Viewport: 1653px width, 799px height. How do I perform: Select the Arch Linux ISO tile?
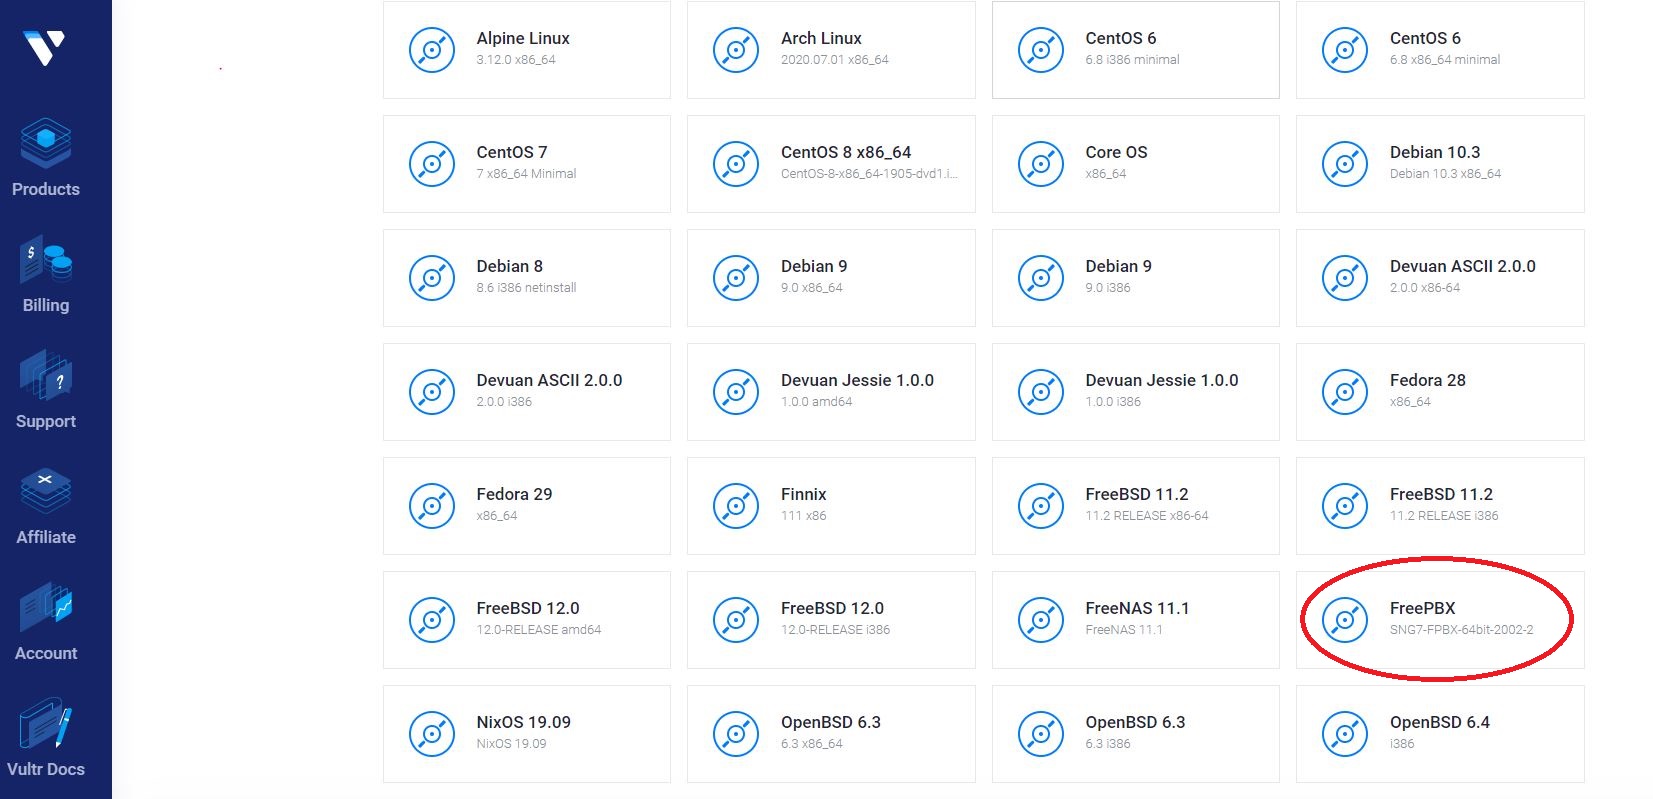tap(830, 50)
